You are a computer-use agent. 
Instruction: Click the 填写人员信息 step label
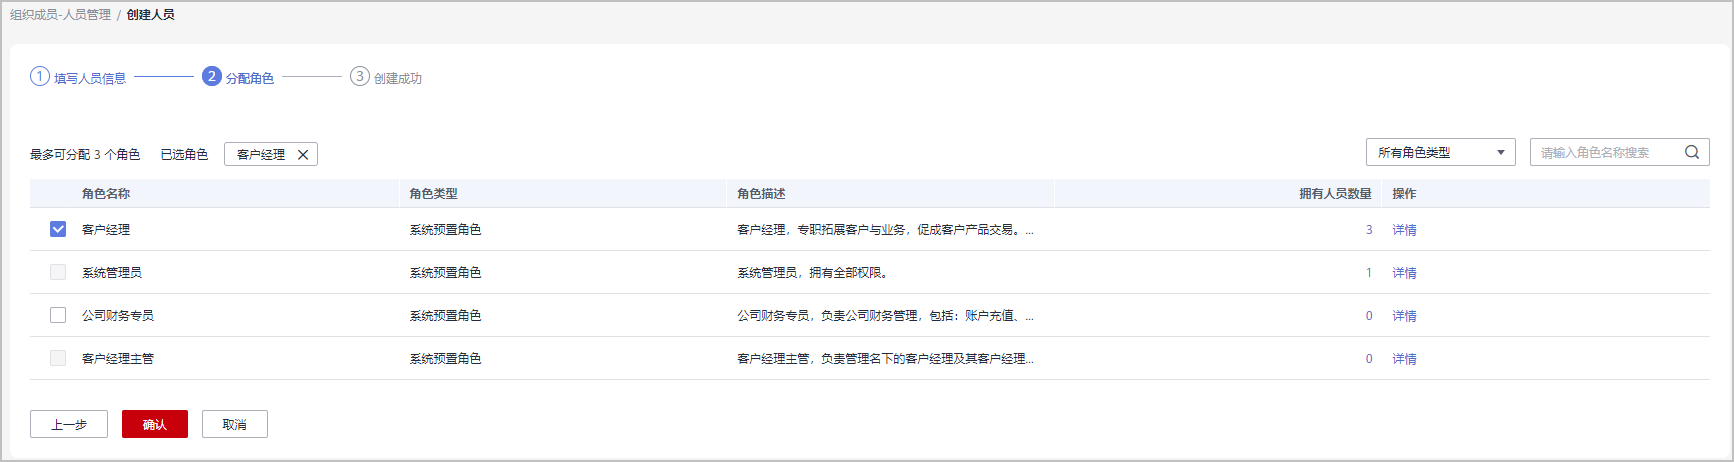tap(90, 78)
